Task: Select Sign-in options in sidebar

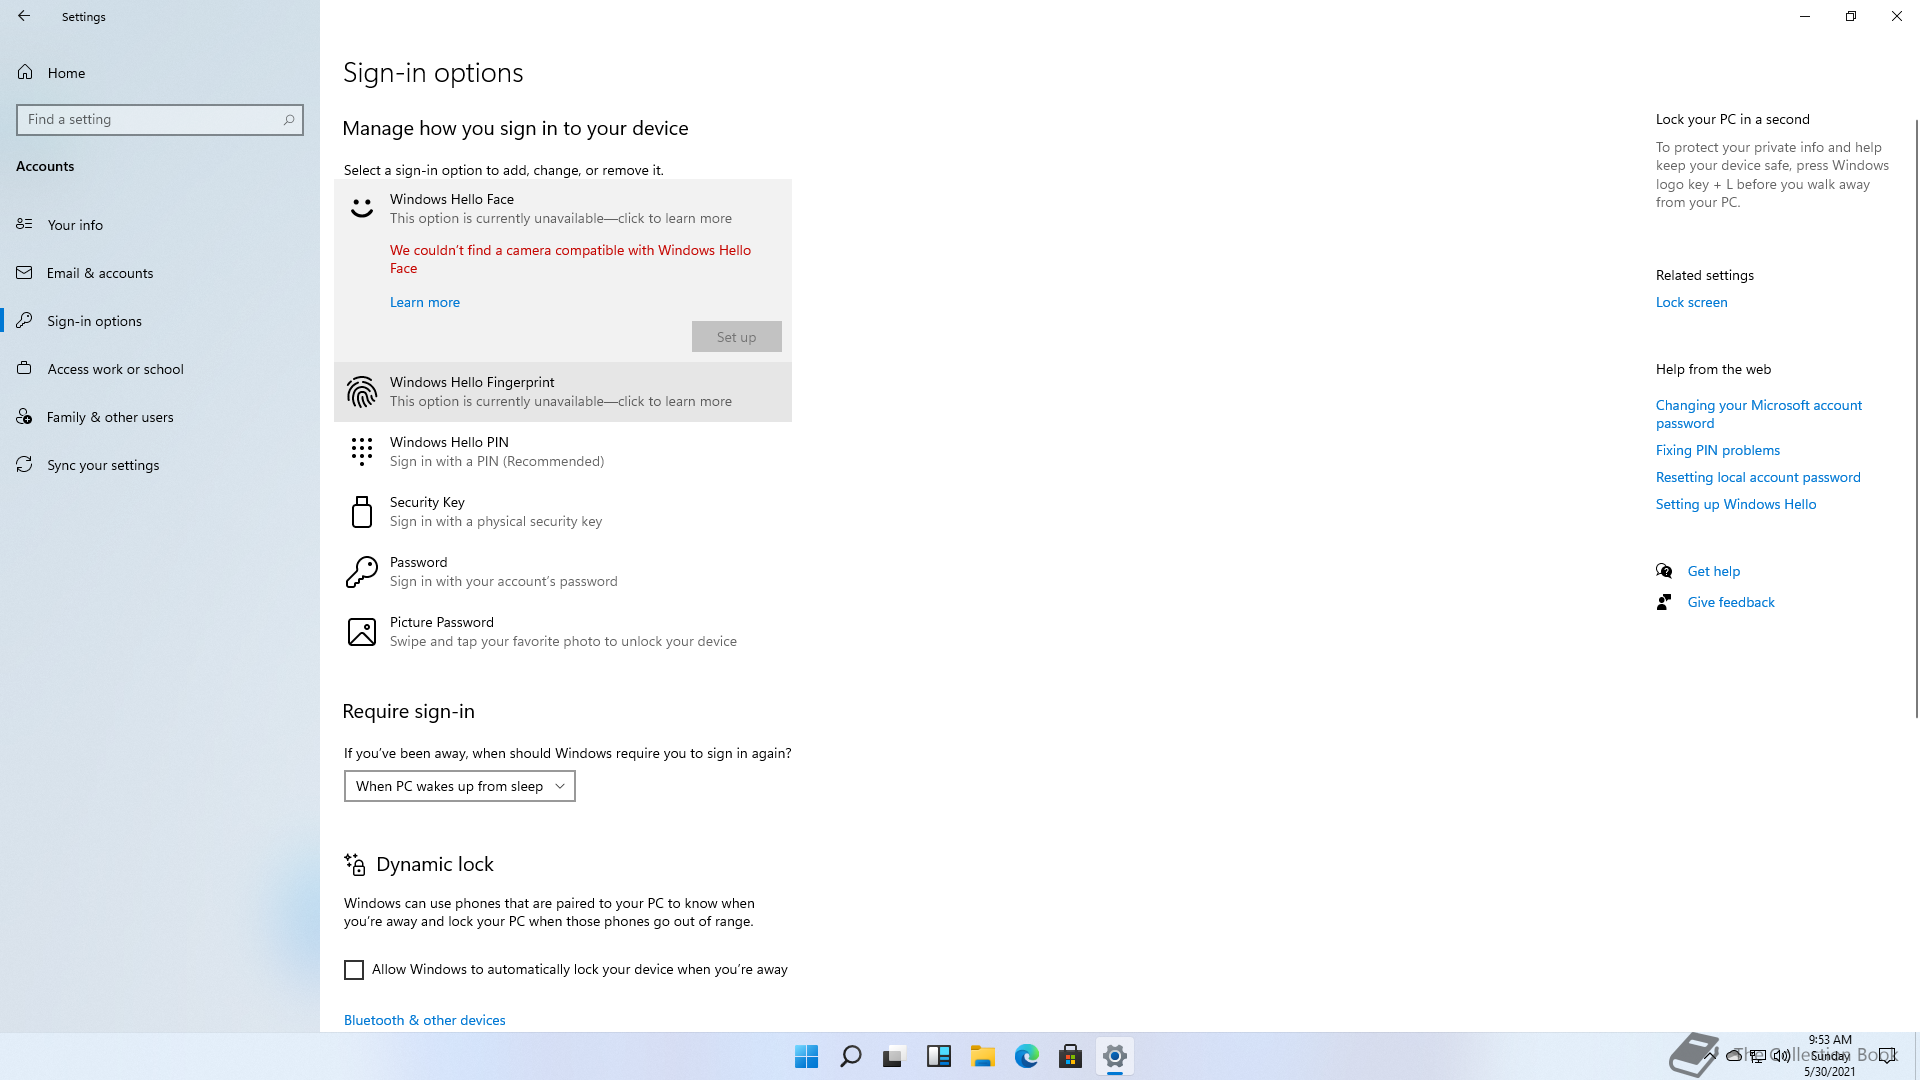Action: click(x=160, y=320)
